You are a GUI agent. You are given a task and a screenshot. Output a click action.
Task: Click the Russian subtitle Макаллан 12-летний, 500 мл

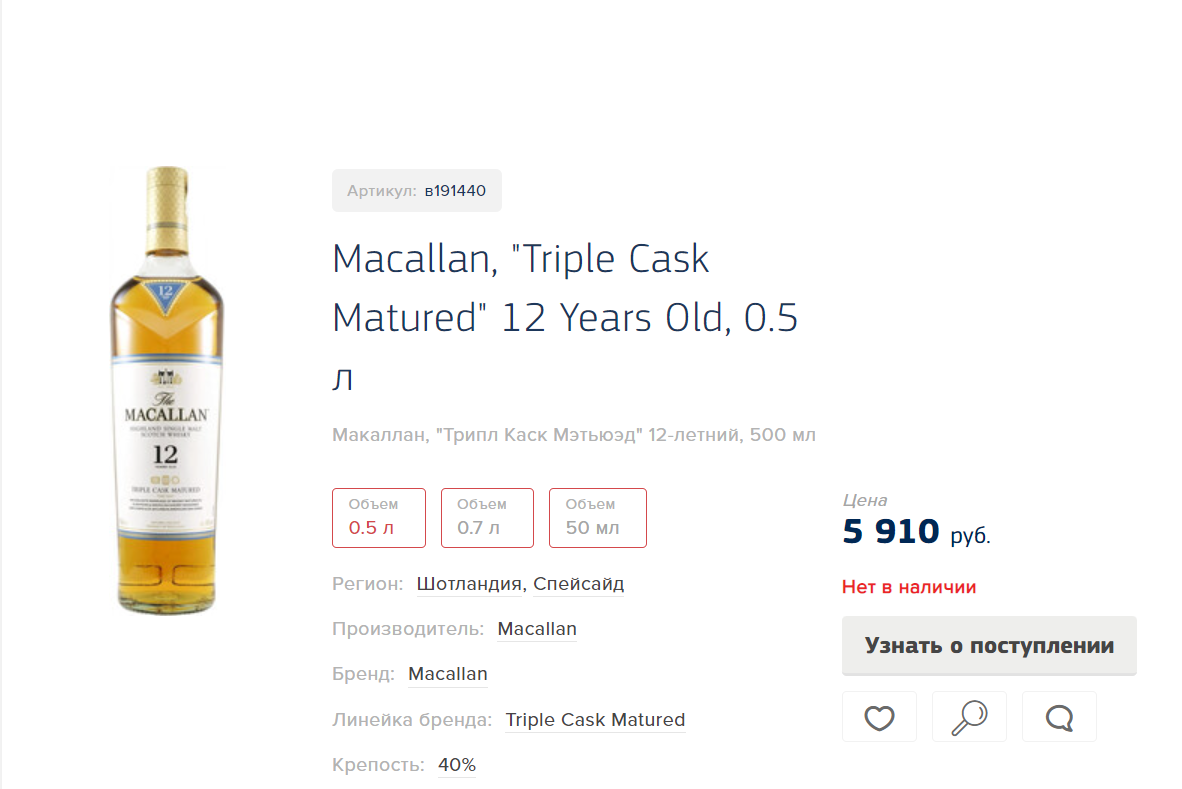coord(574,436)
